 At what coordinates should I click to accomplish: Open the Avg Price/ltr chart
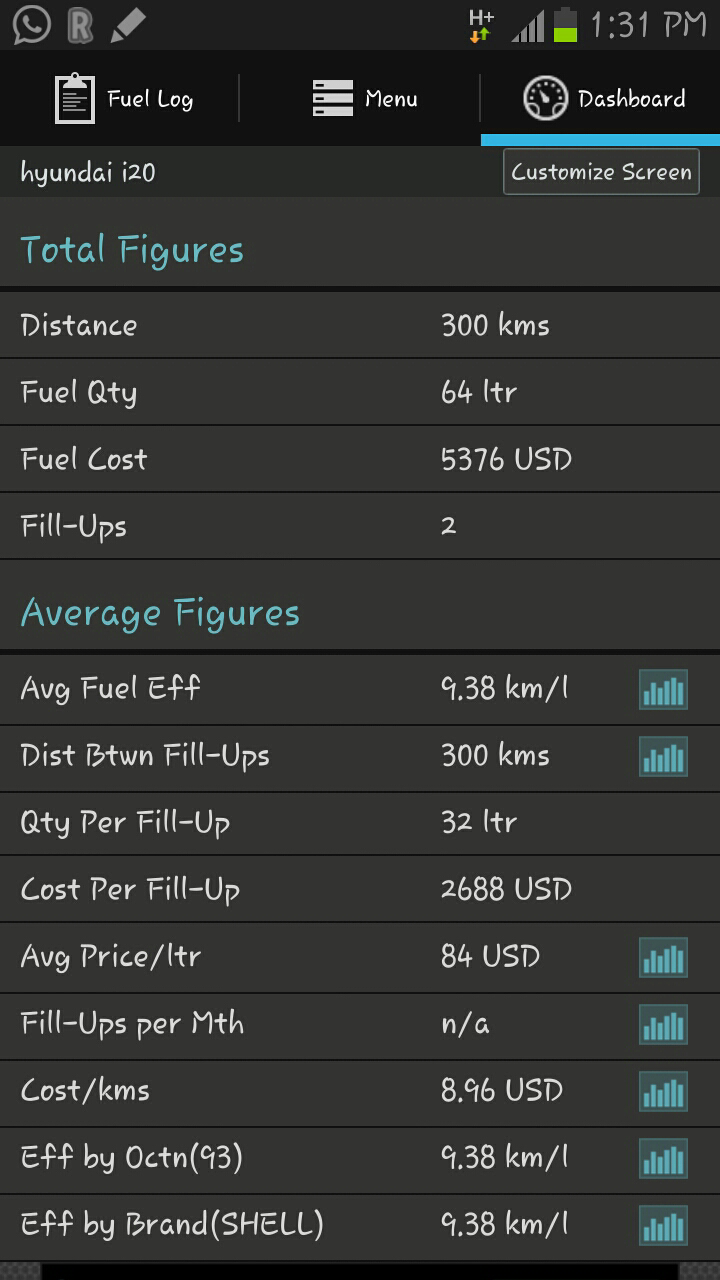[x=663, y=957]
